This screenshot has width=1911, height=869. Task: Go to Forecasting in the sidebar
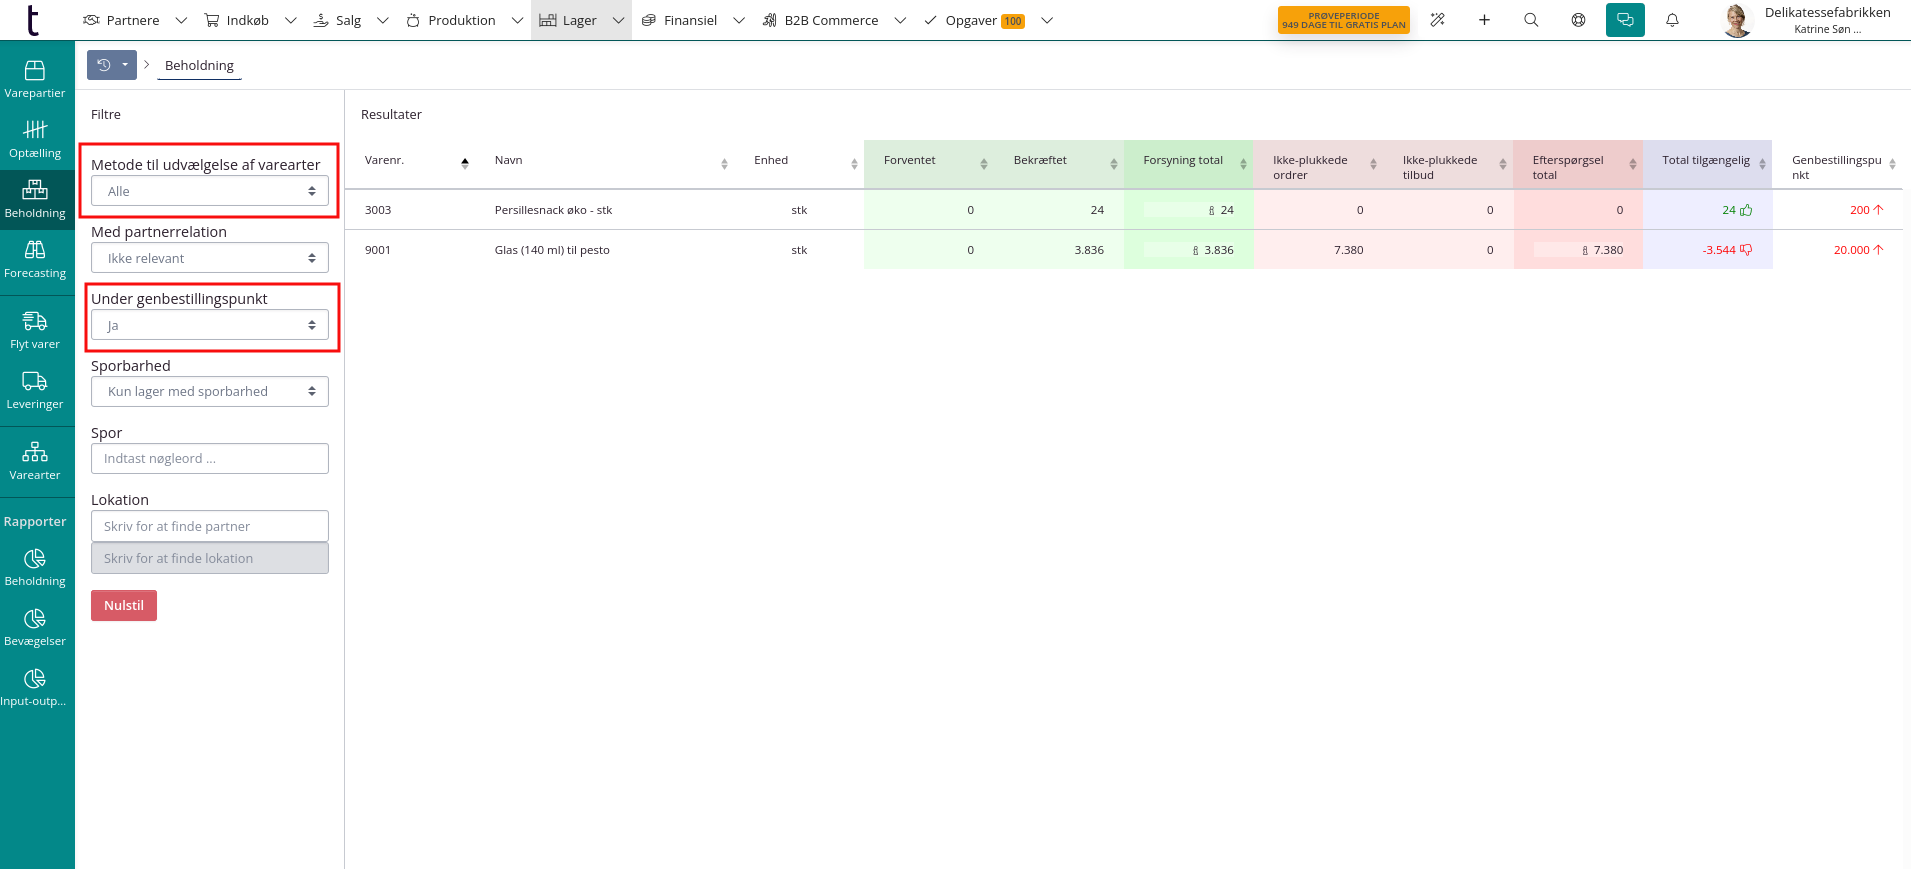click(x=35, y=259)
